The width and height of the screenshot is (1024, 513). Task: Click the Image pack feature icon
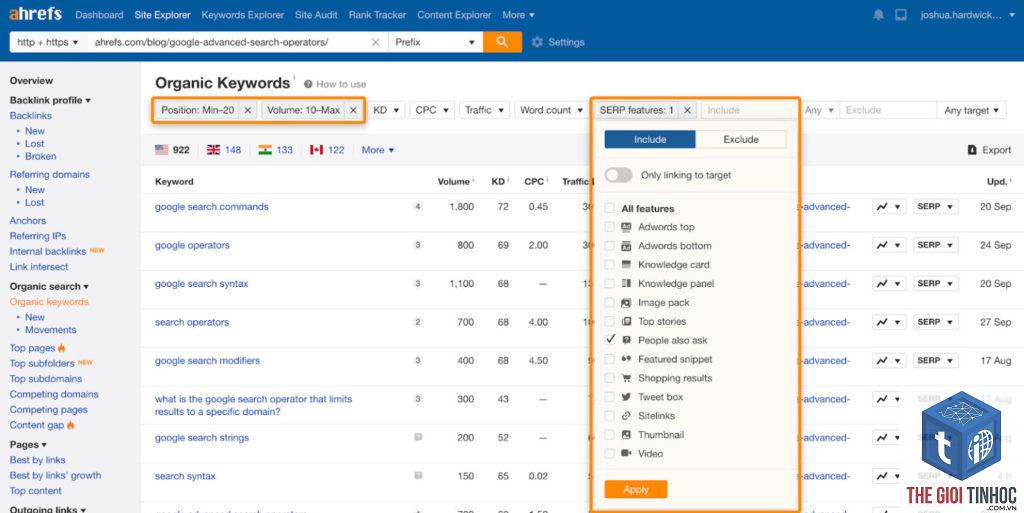[x=626, y=303]
